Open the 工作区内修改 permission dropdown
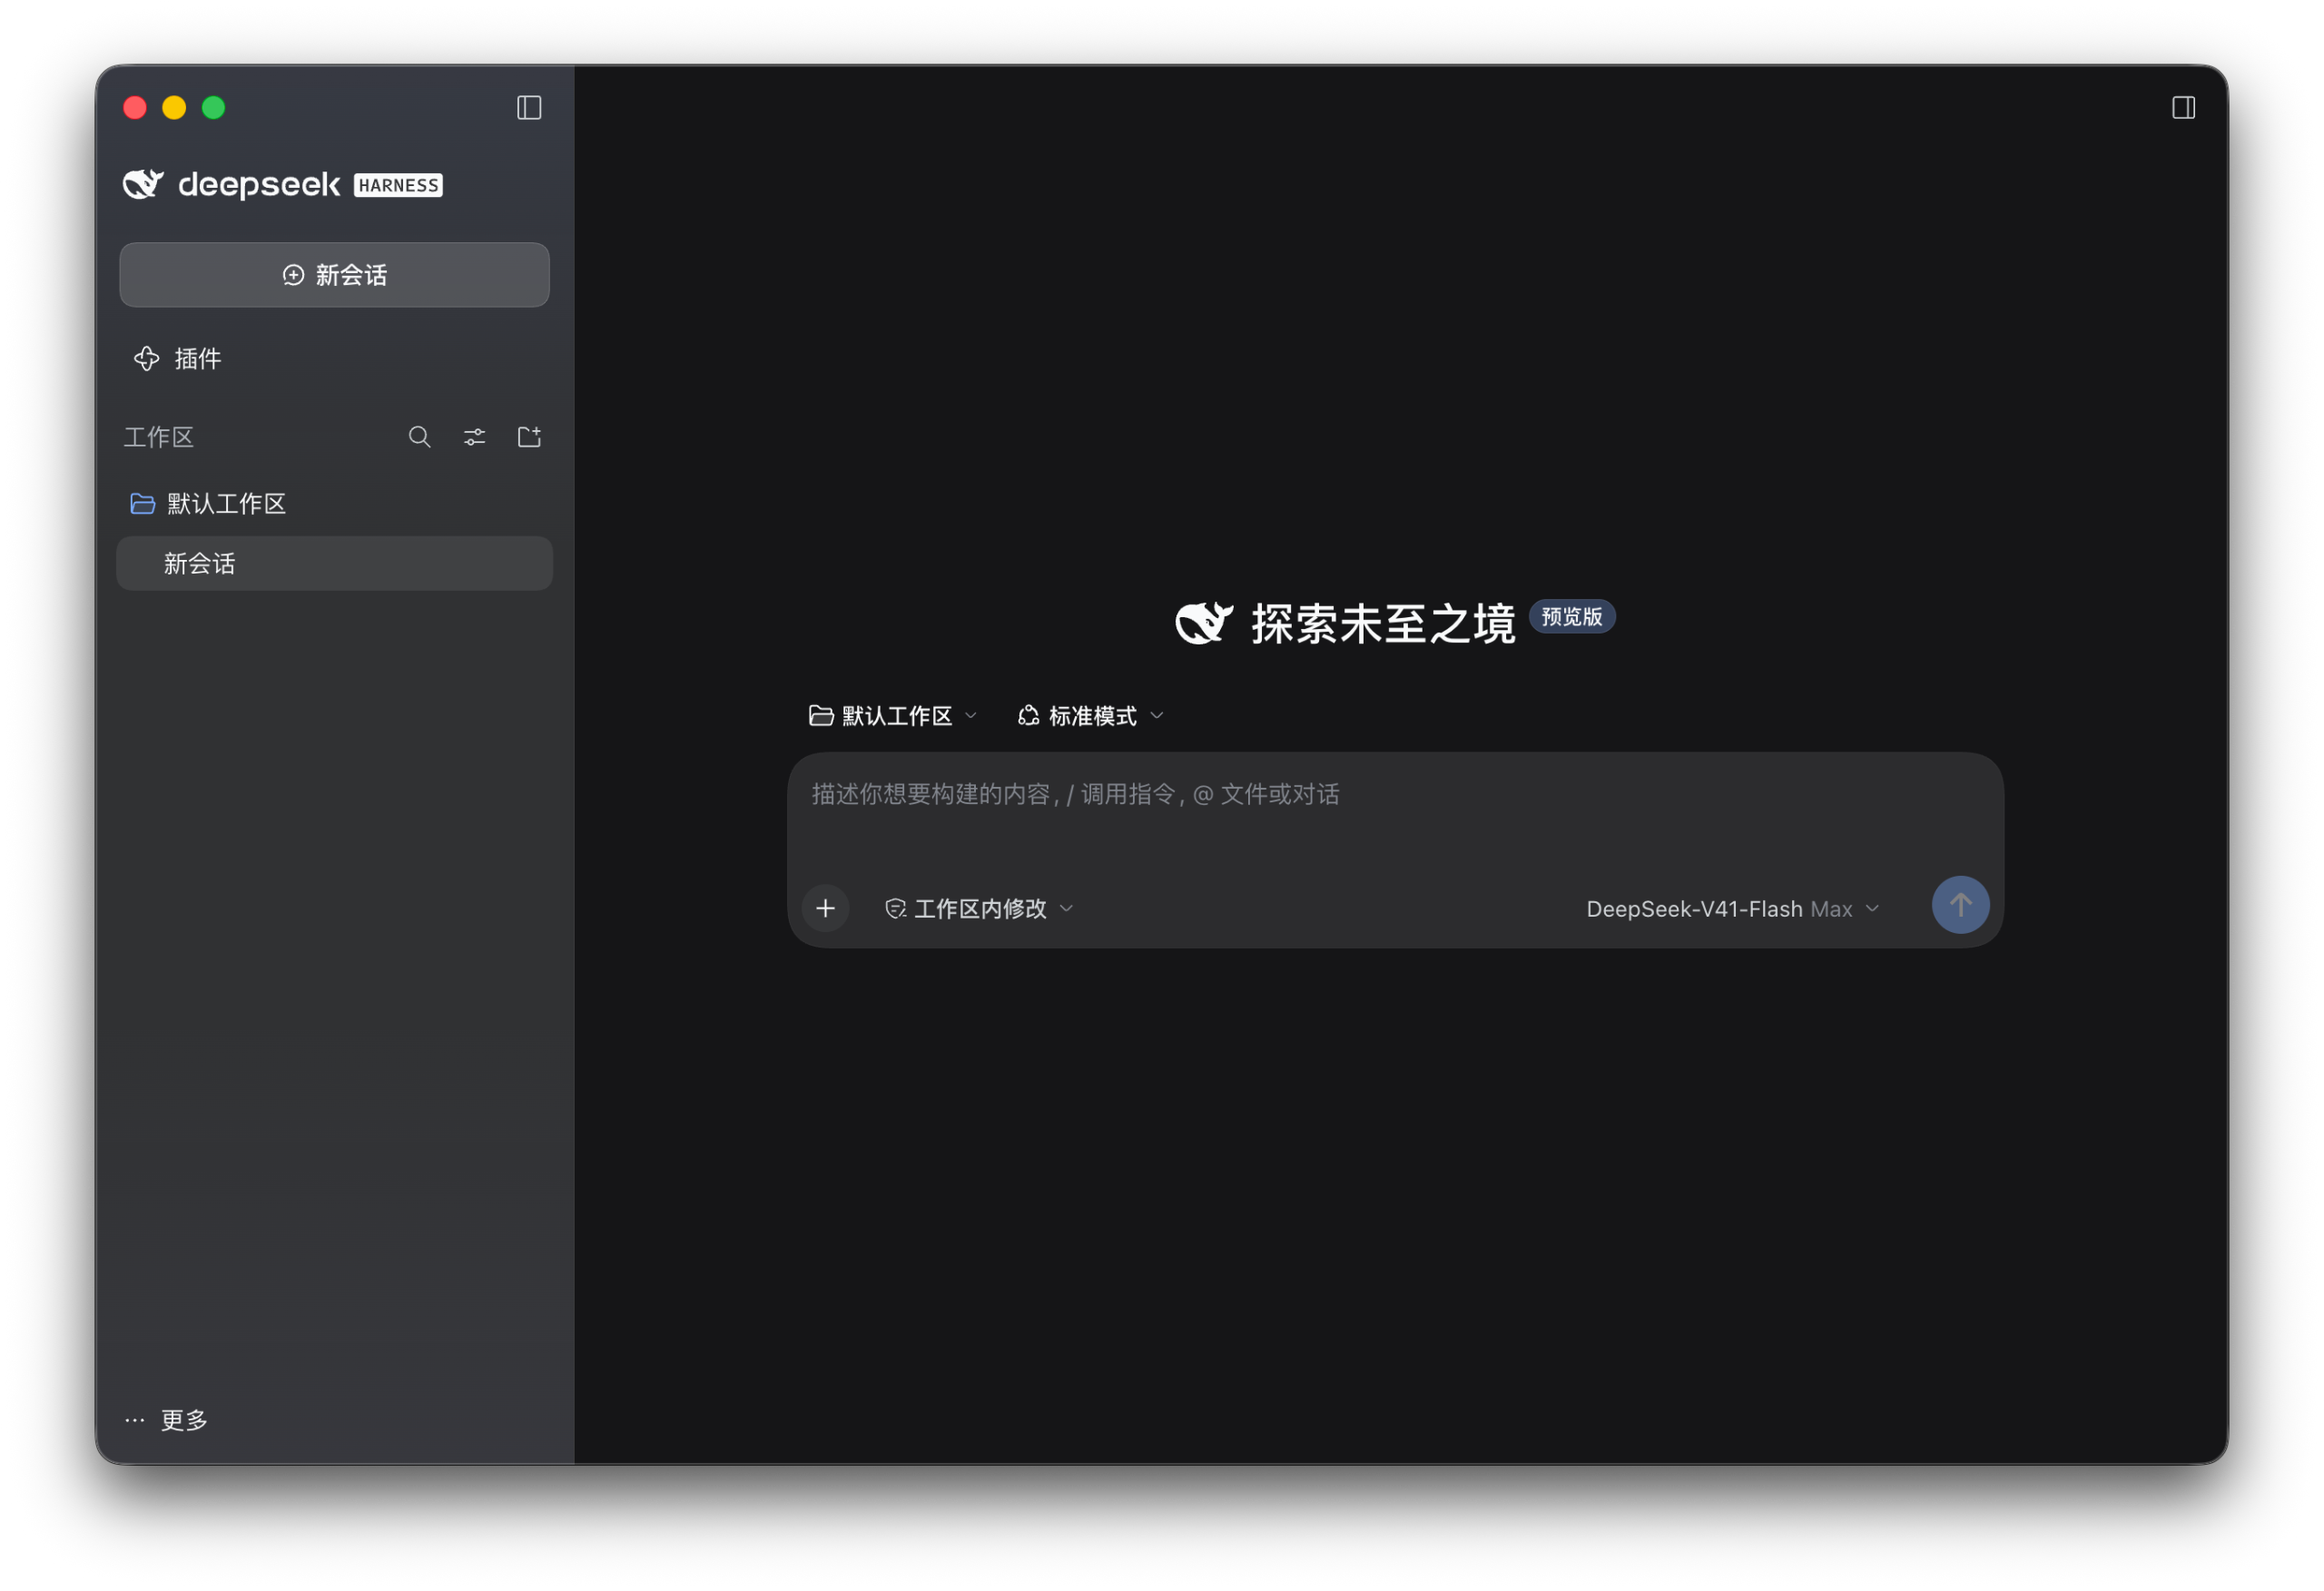The image size is (2324, 1591). pyautogui.click(x=979, y=908)
